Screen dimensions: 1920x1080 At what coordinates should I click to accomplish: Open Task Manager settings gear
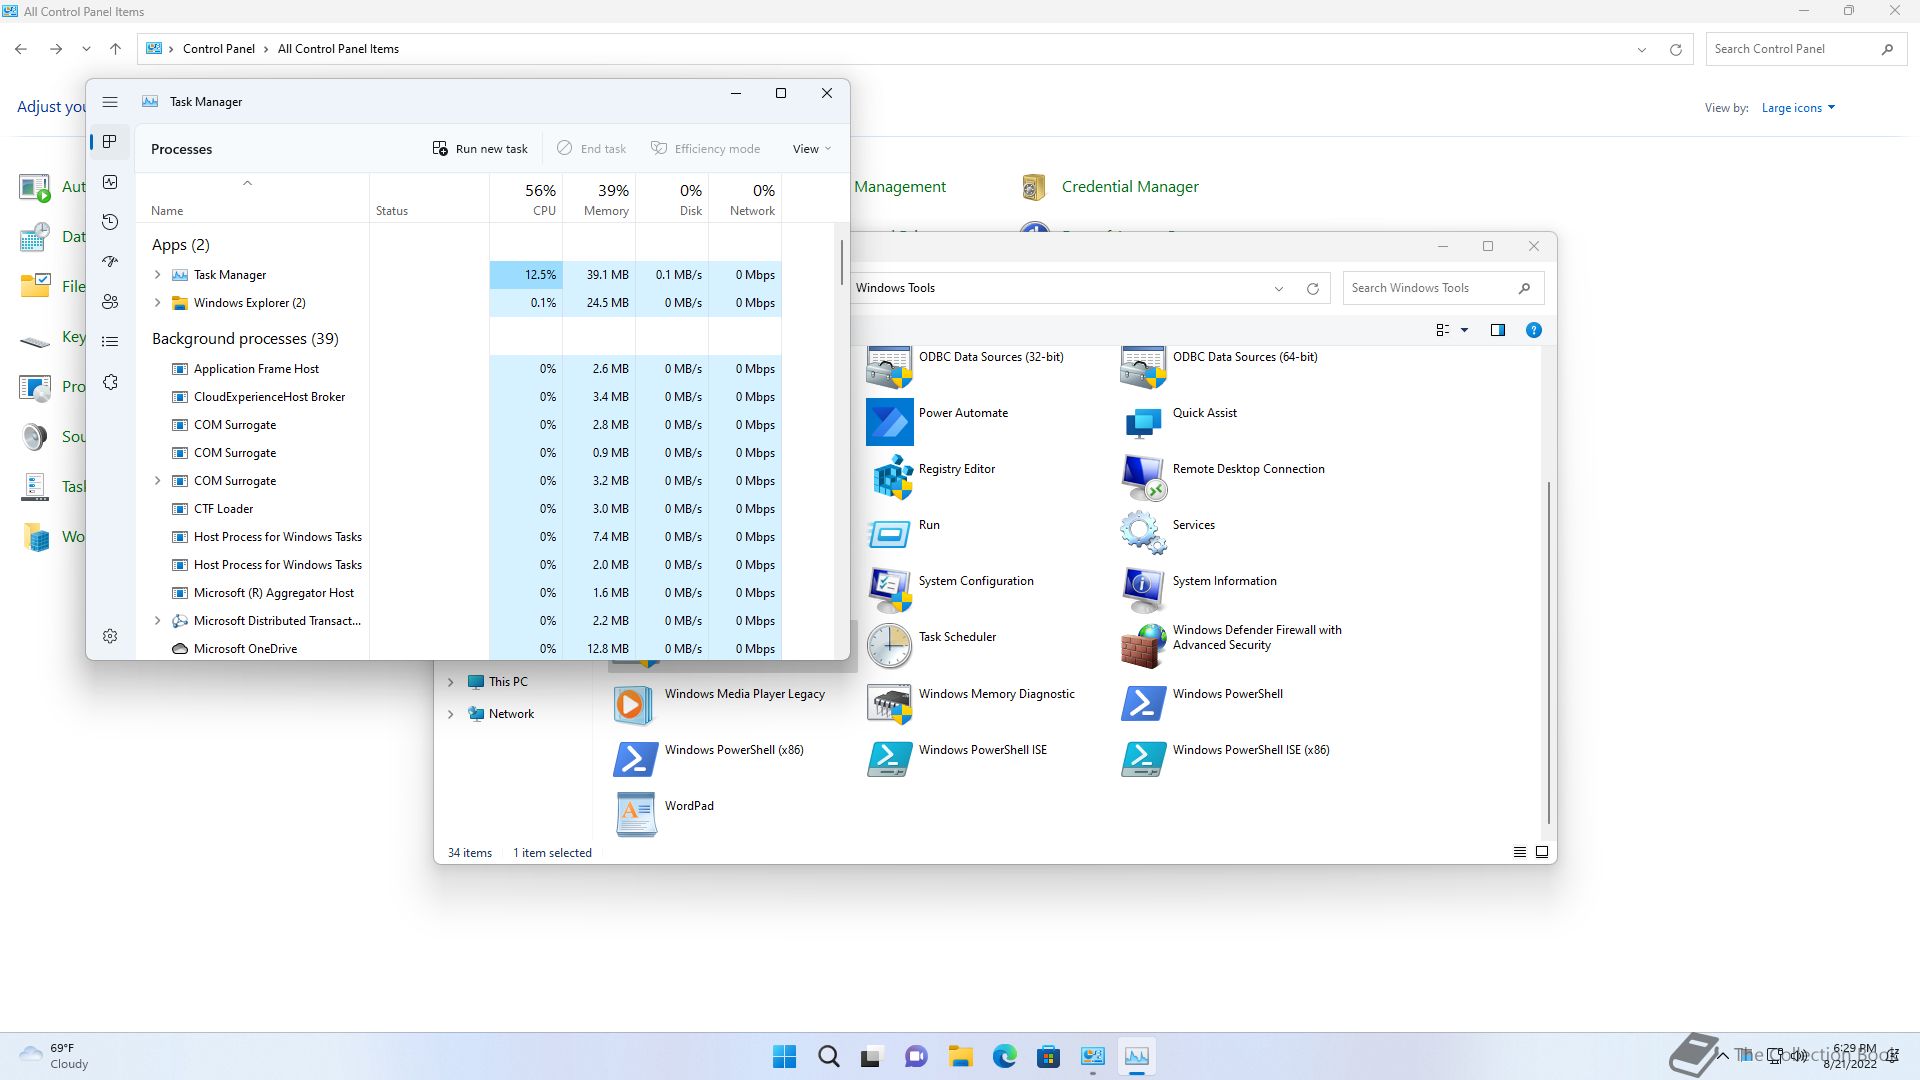coord(110,636)
